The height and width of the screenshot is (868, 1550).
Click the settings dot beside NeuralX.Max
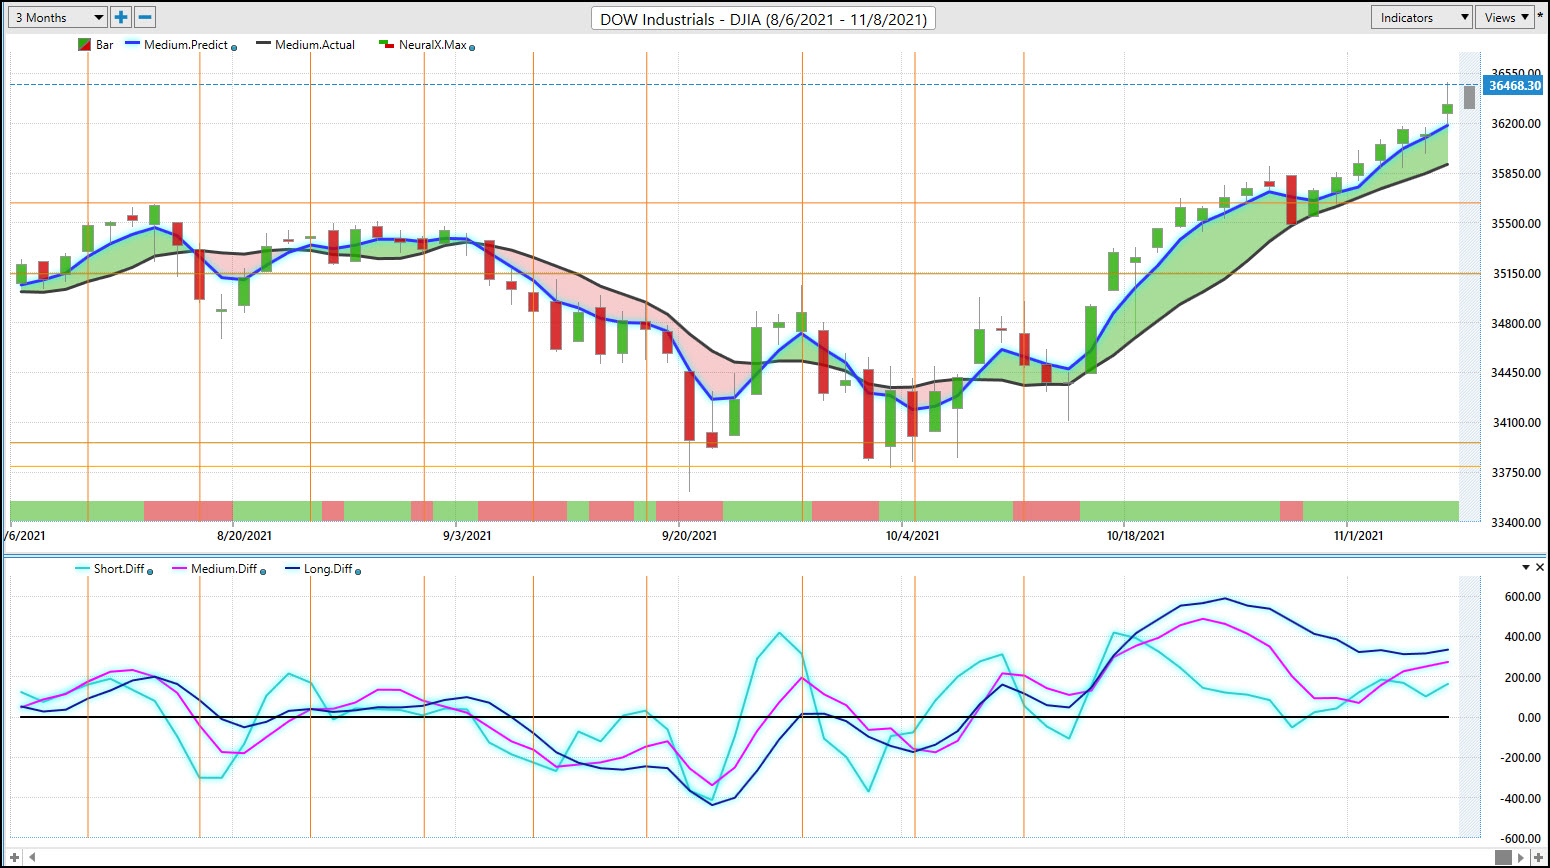click(x=472, y=47)
